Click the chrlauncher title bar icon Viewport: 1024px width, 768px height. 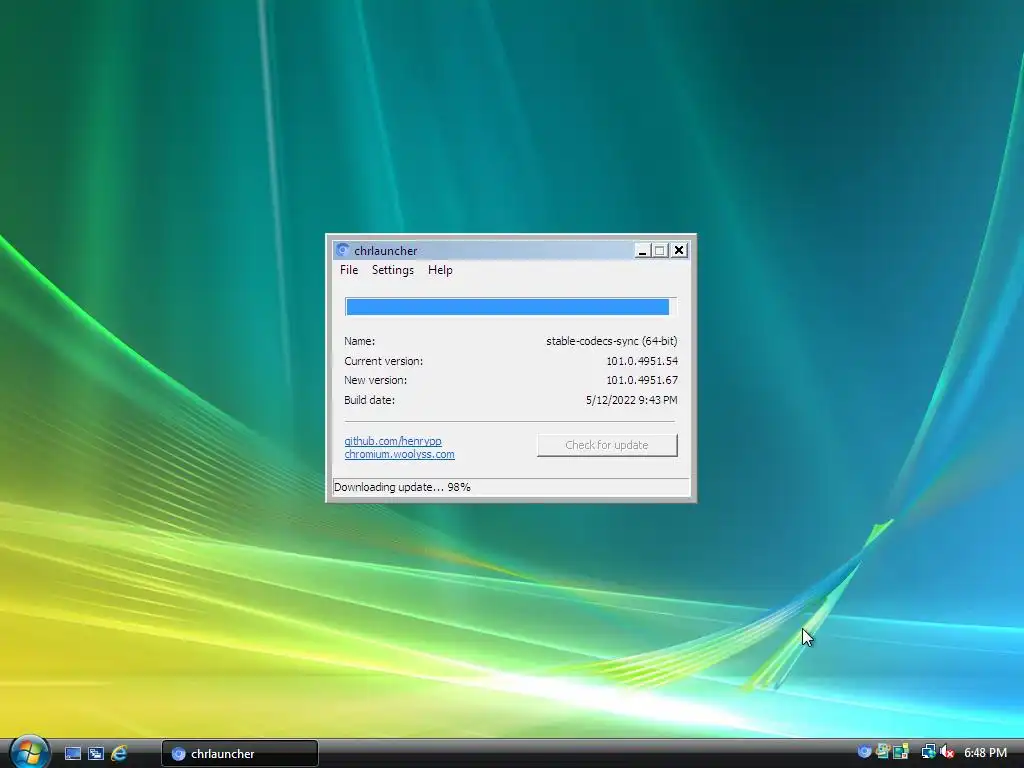[x=342, y=250]
